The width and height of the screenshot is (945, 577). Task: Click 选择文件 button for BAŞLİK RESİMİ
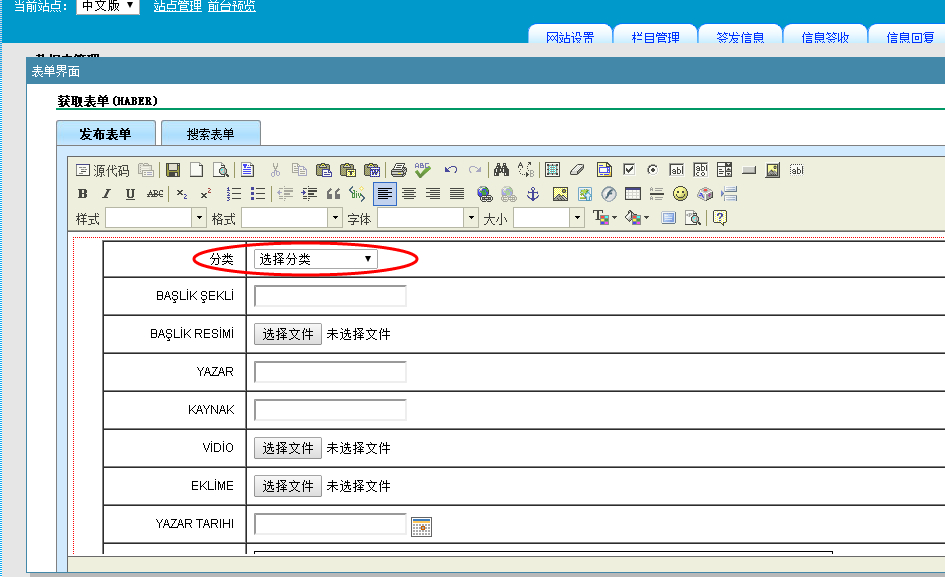point(288,334)
